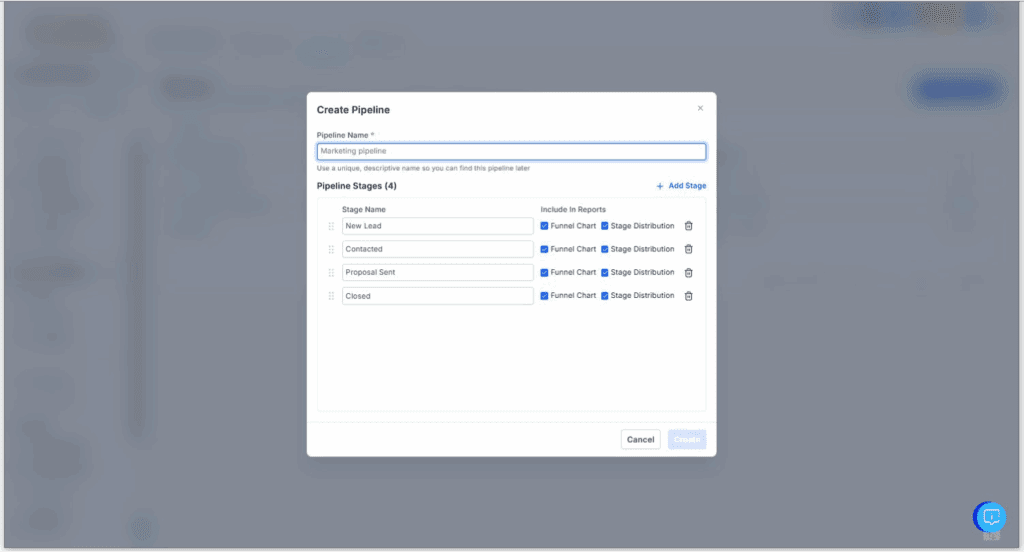The image size is (1024, 552).
Task: Toggle Stage Distribution for Contacted stage
Action: click(x=605, y=249)
